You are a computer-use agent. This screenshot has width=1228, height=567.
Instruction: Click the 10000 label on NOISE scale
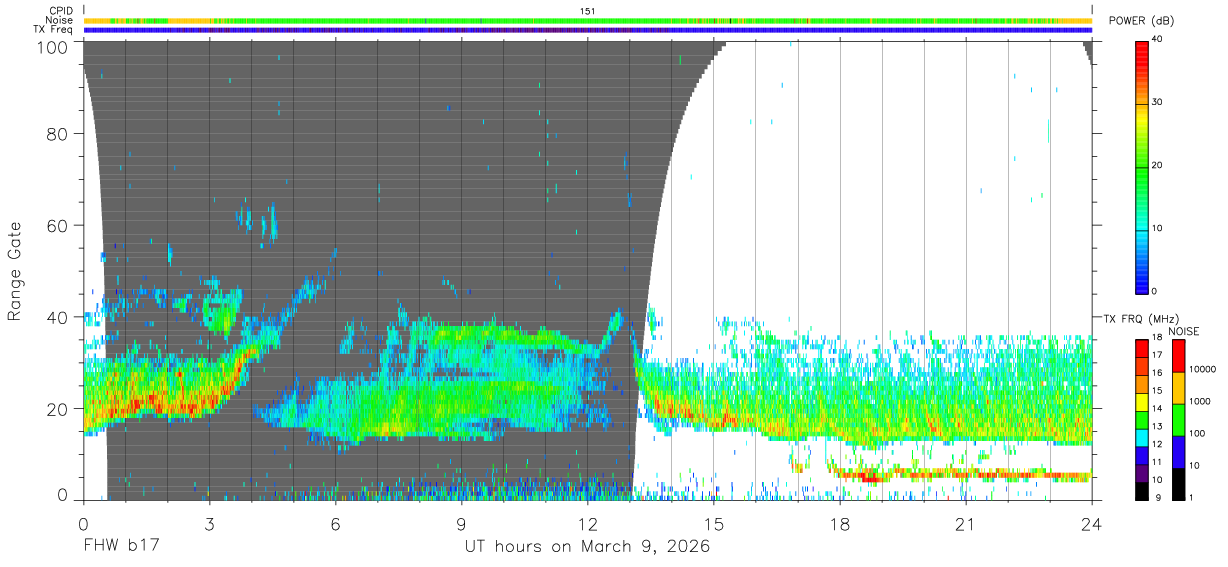click(1205, 369)
